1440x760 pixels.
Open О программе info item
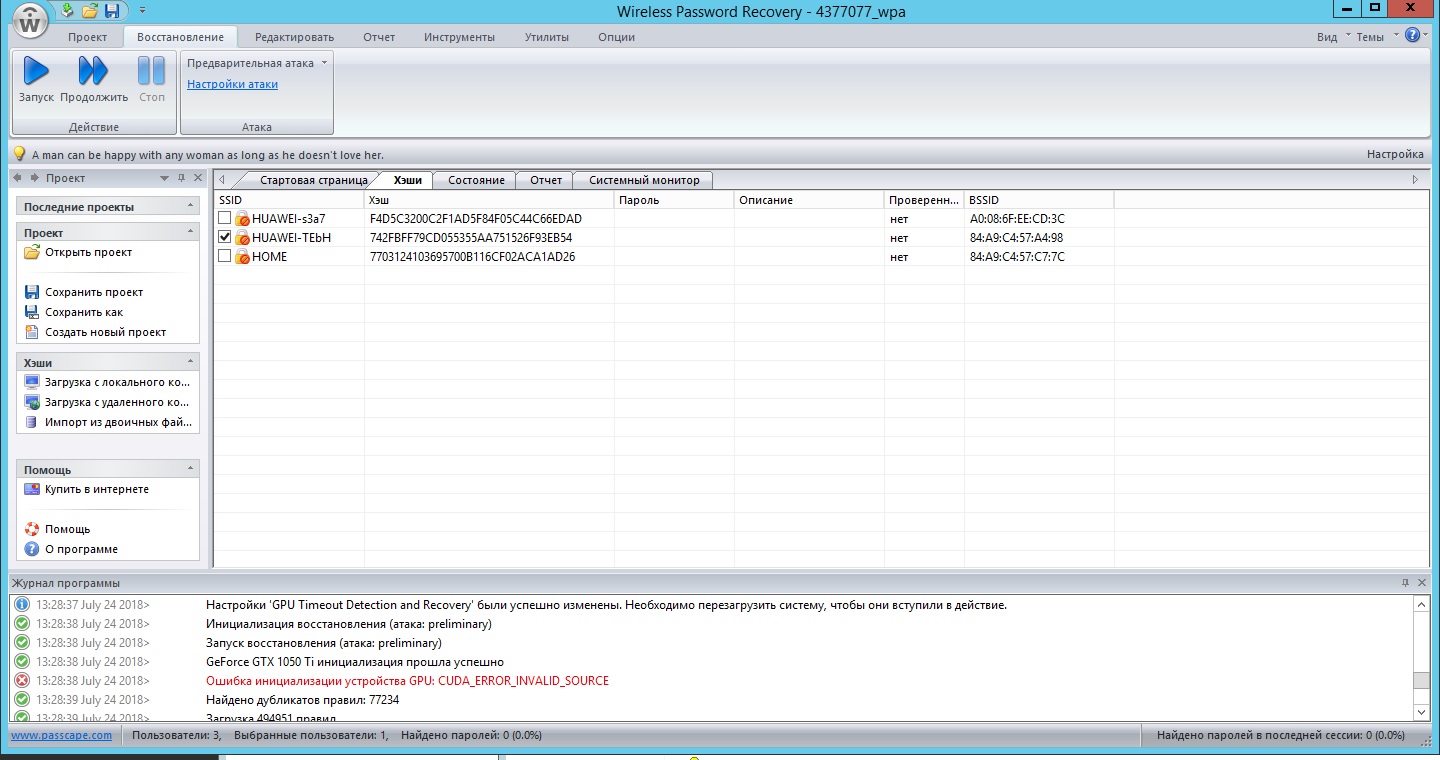(80, 549)
